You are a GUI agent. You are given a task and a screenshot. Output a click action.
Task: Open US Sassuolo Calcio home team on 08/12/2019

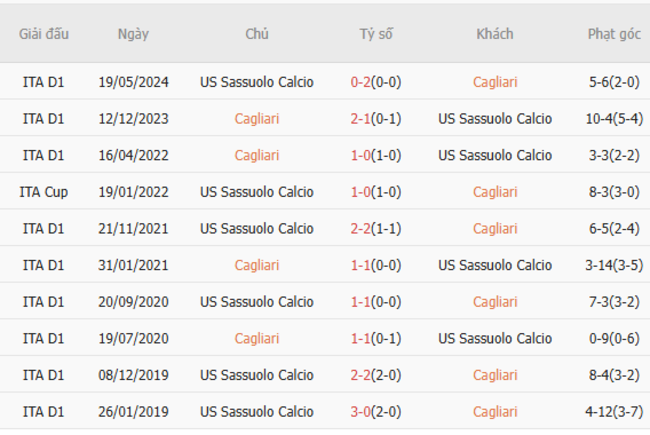(x=257, y=375)
